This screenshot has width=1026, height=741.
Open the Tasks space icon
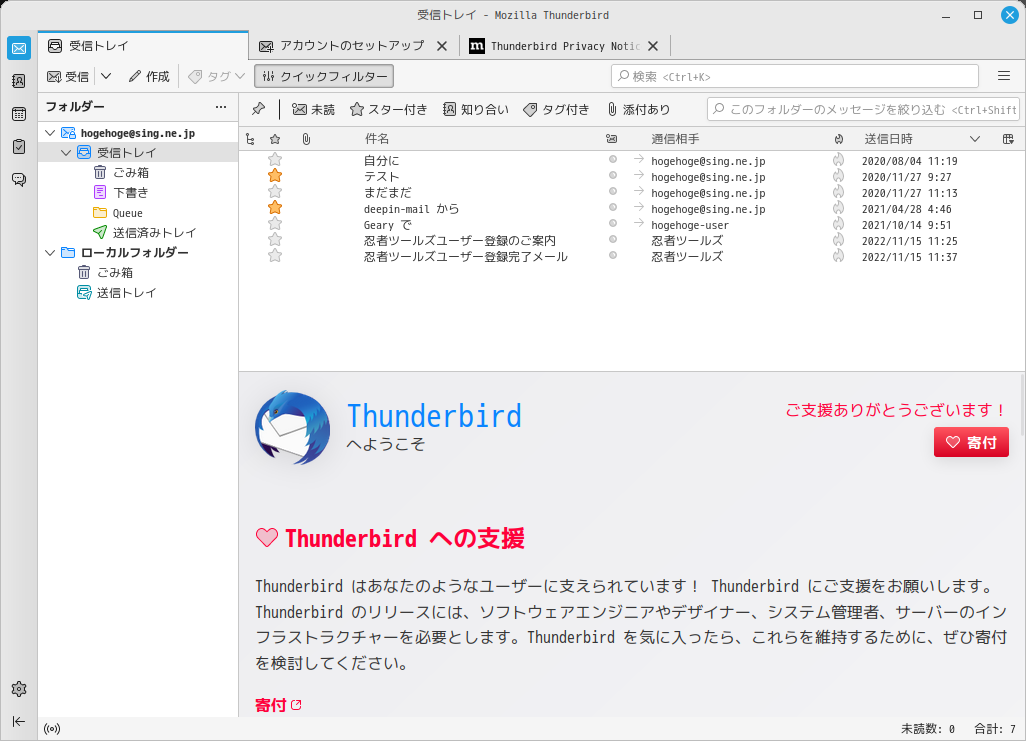pyautogui.click(x=19, y=147)
